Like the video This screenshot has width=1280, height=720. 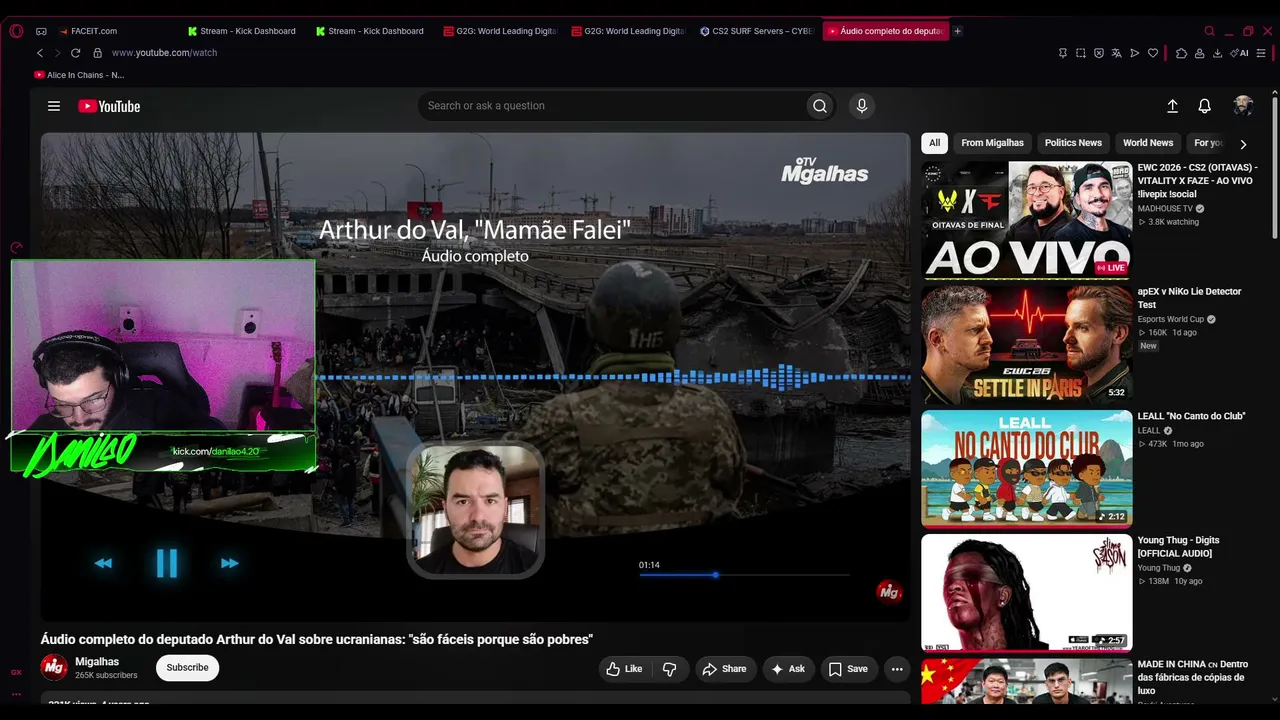click(x=624, y=669)
